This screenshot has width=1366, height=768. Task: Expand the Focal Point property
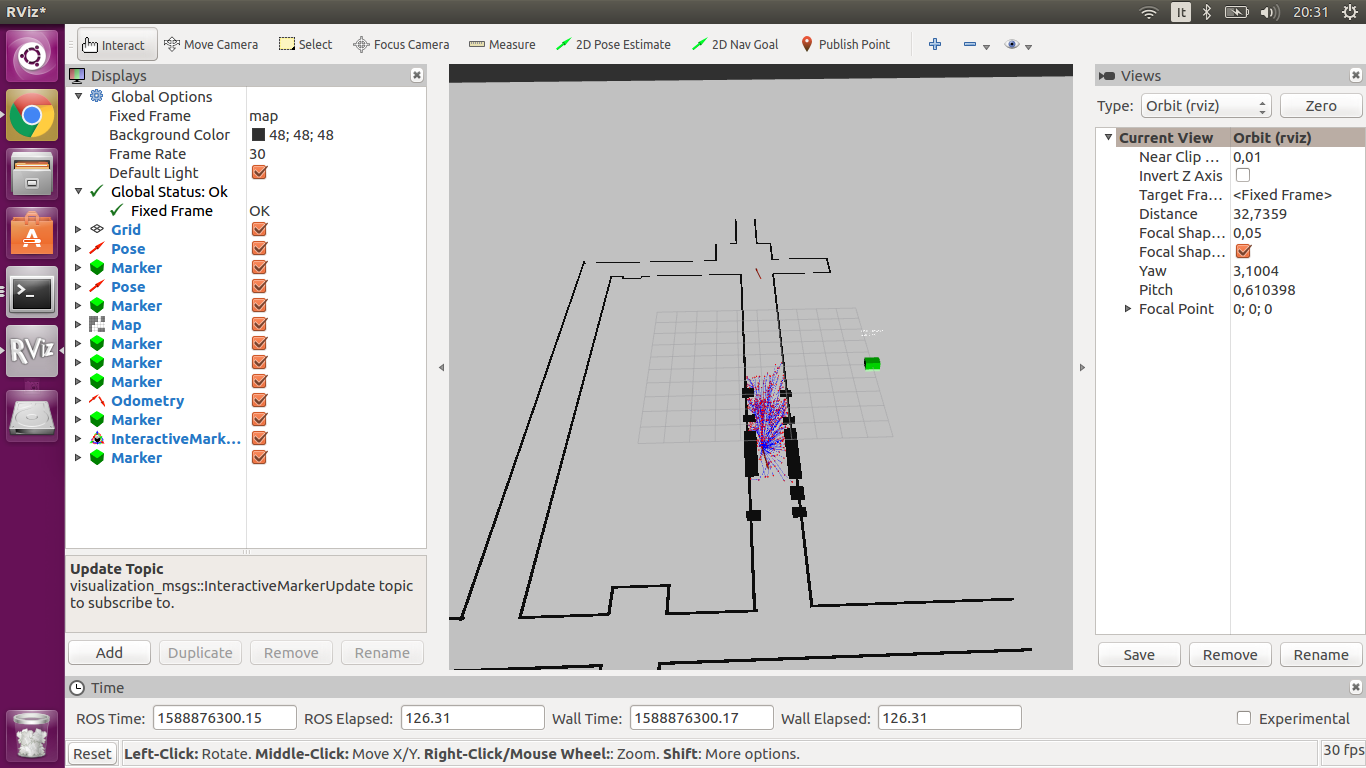[1129, 308]
